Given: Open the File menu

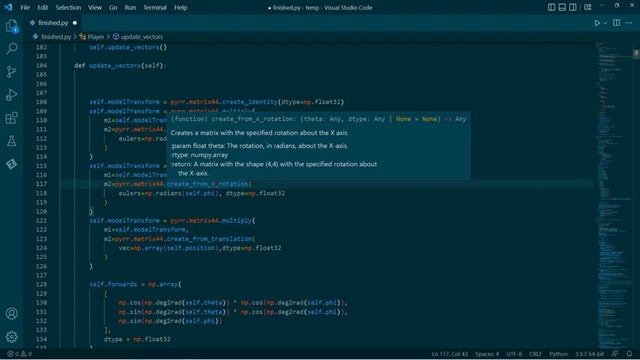Looking at the screenshot, I should point(25,7).
